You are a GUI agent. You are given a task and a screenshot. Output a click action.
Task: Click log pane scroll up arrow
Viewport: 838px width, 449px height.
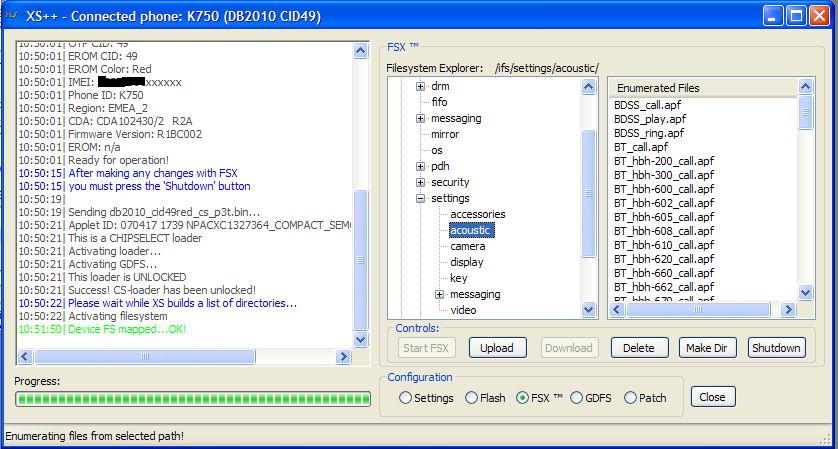coord(361,50)
